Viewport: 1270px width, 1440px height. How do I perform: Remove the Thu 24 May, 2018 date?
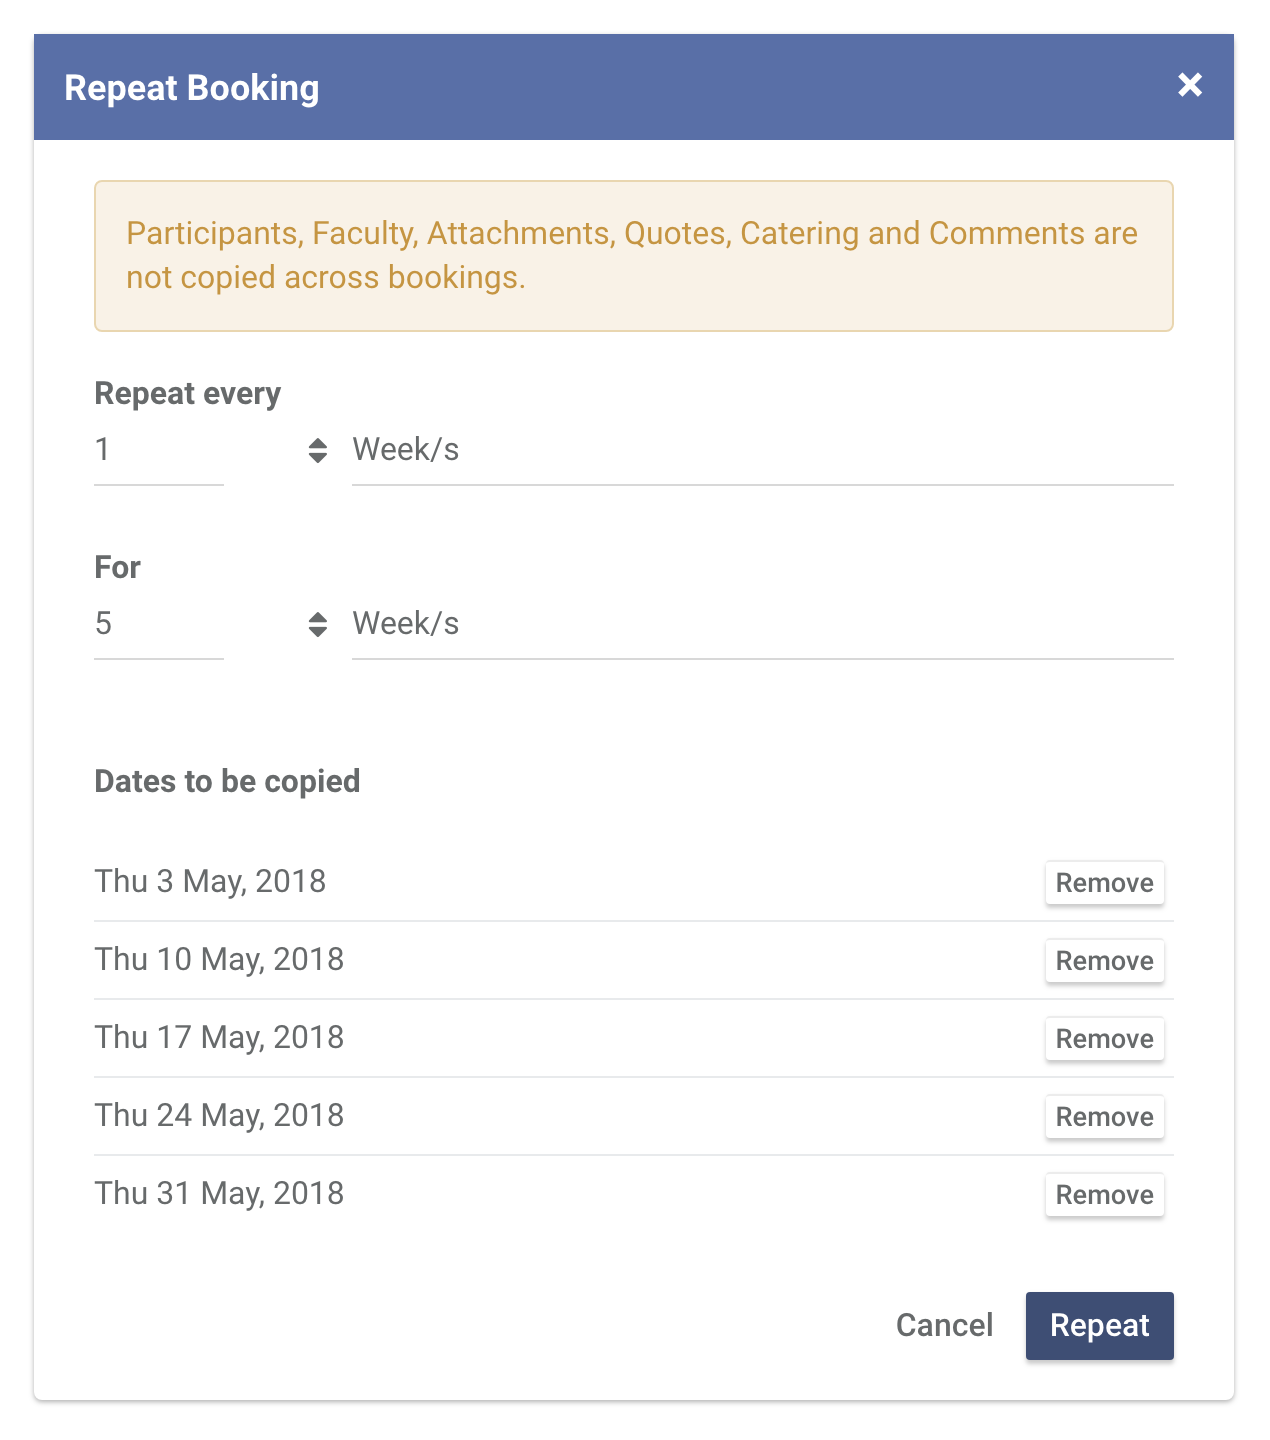point(1104,1117)
